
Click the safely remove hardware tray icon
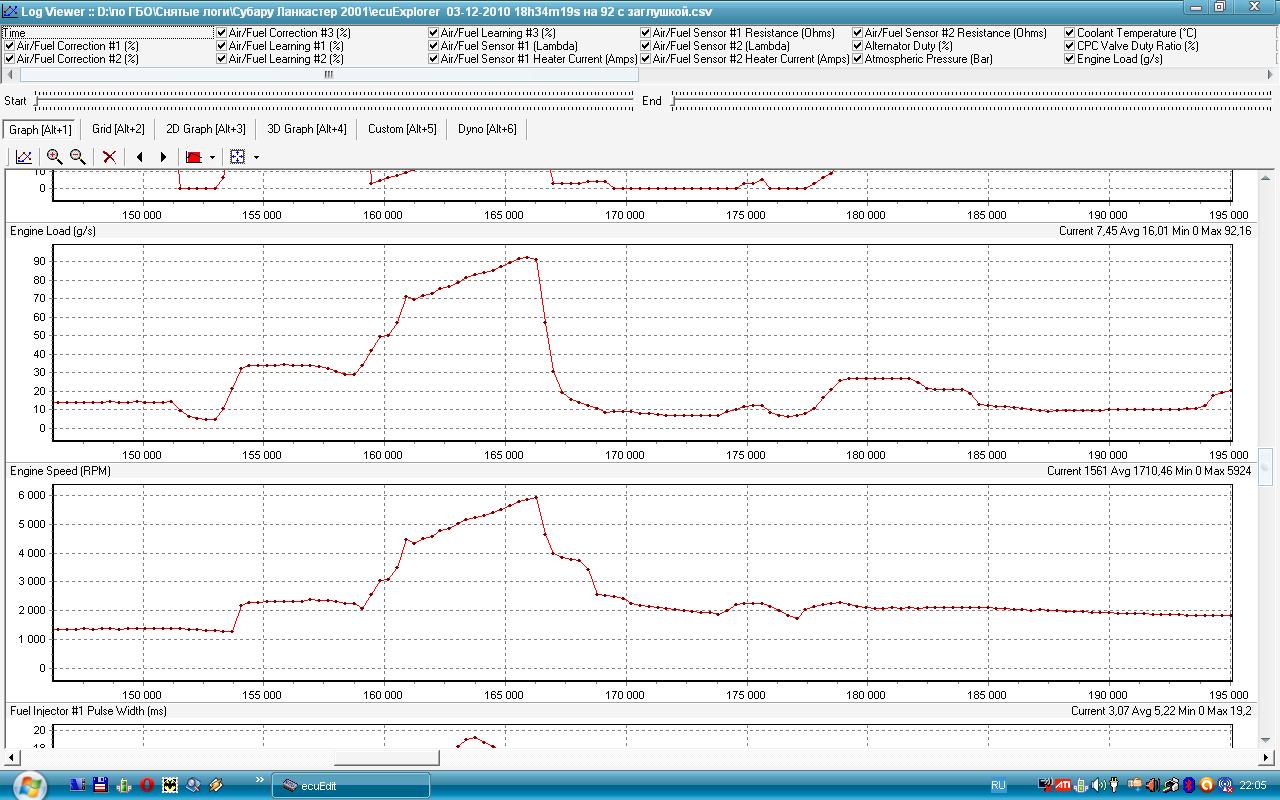click(1171, 785)
